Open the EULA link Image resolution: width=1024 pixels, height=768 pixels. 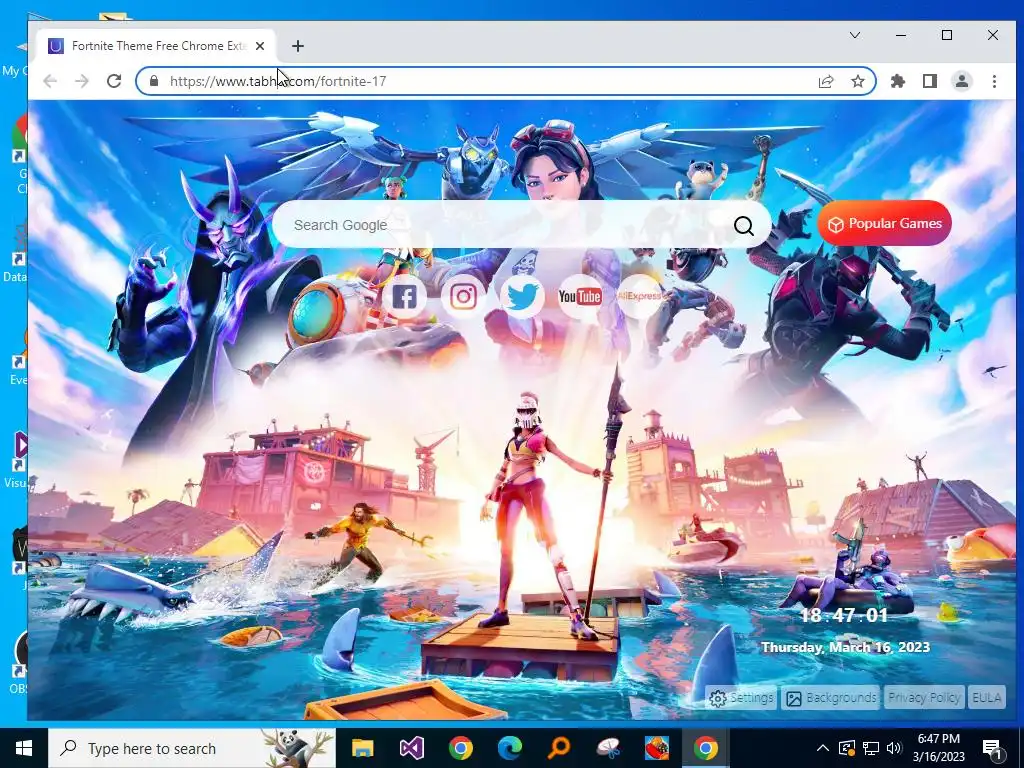(986, 697)
